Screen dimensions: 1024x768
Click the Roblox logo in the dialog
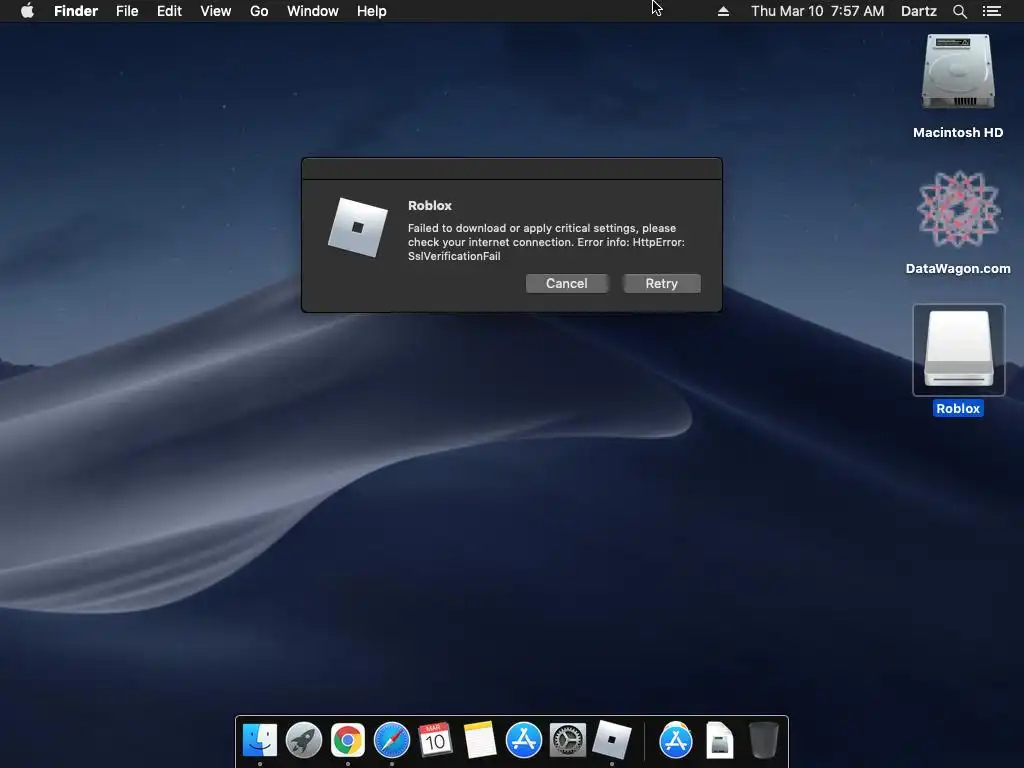coord(358,227)
